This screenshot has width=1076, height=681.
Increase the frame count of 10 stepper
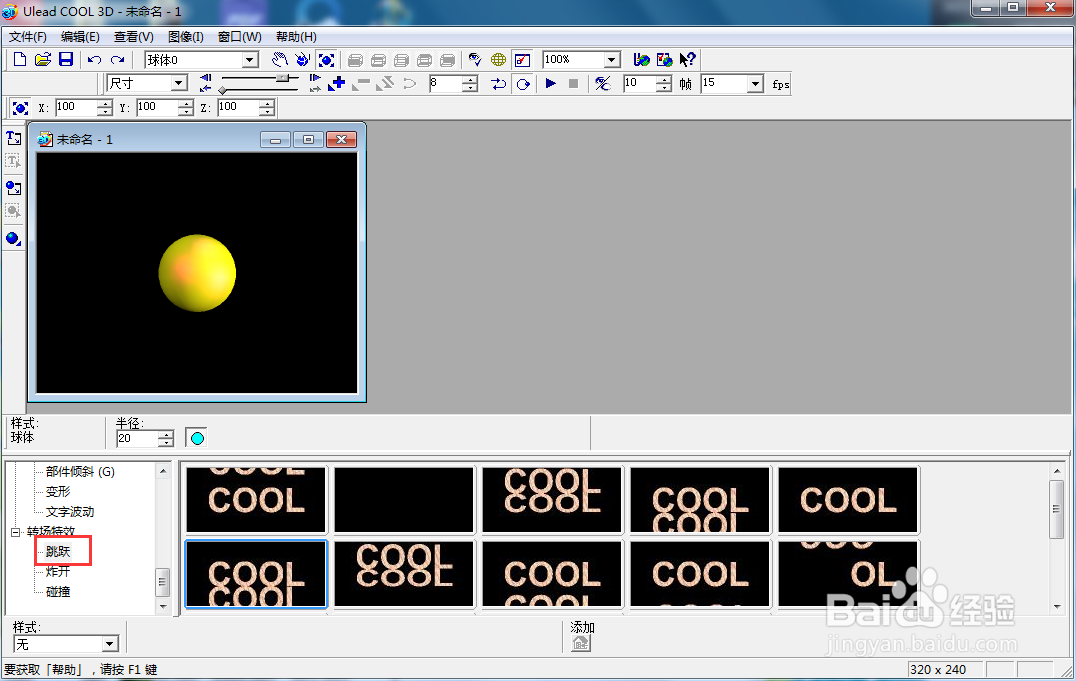(x=664, y=80)
